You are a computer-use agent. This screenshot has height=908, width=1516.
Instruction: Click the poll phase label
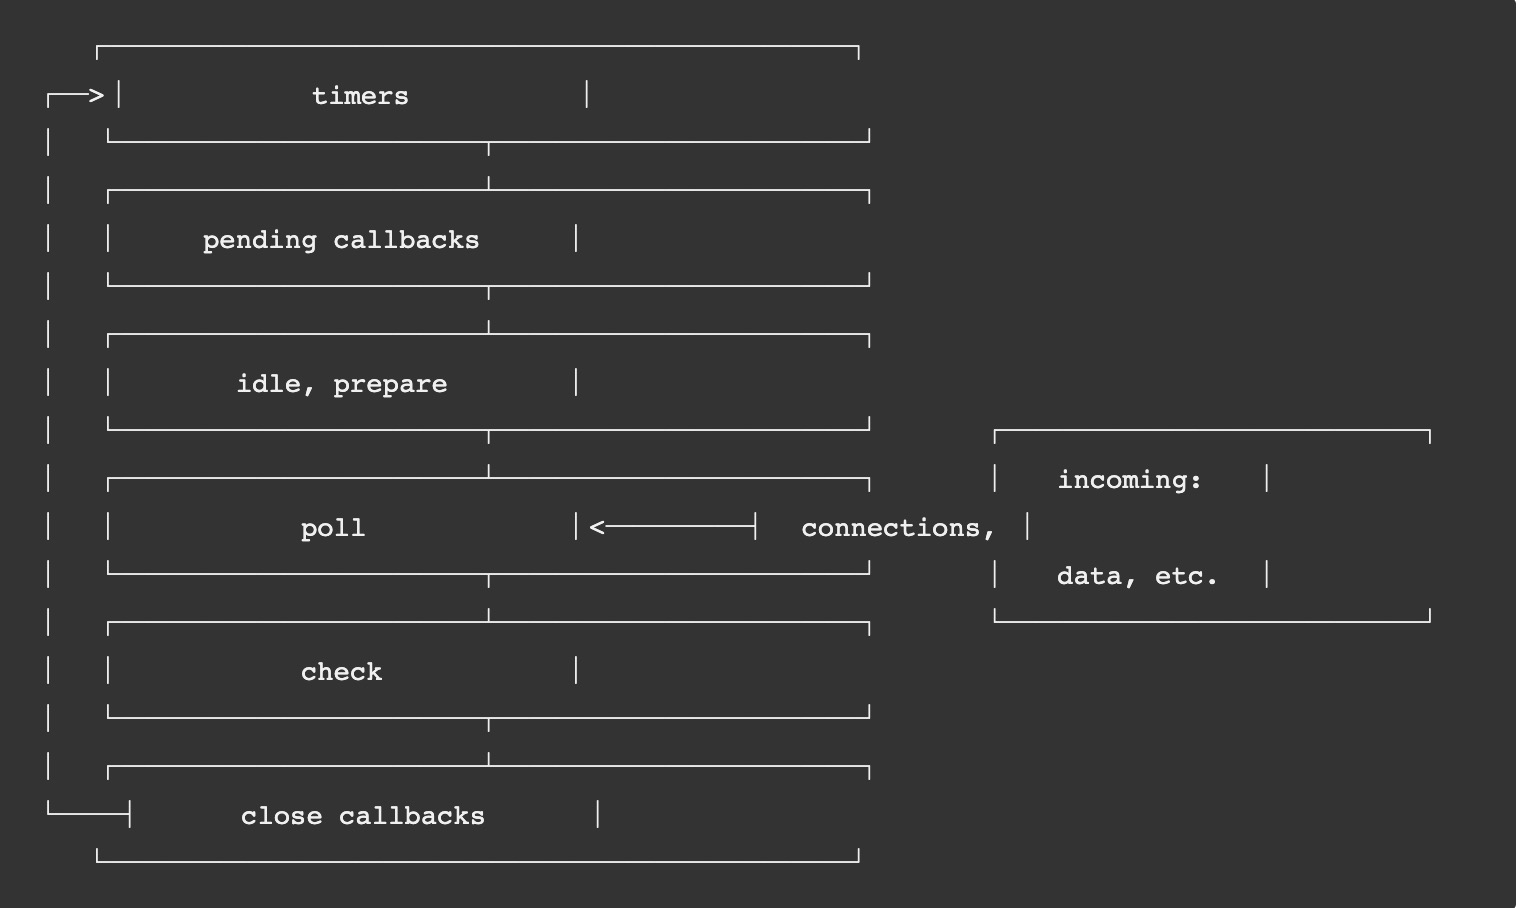coord(333,528)
